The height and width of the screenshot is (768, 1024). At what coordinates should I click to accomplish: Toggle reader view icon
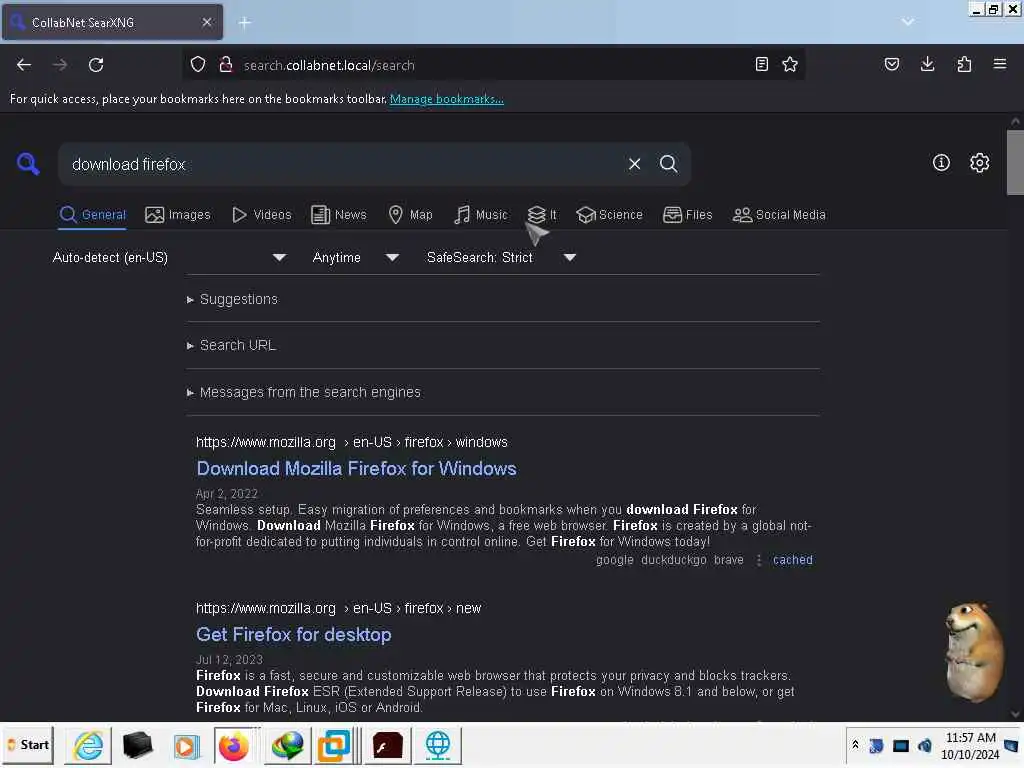click(761, 64)
